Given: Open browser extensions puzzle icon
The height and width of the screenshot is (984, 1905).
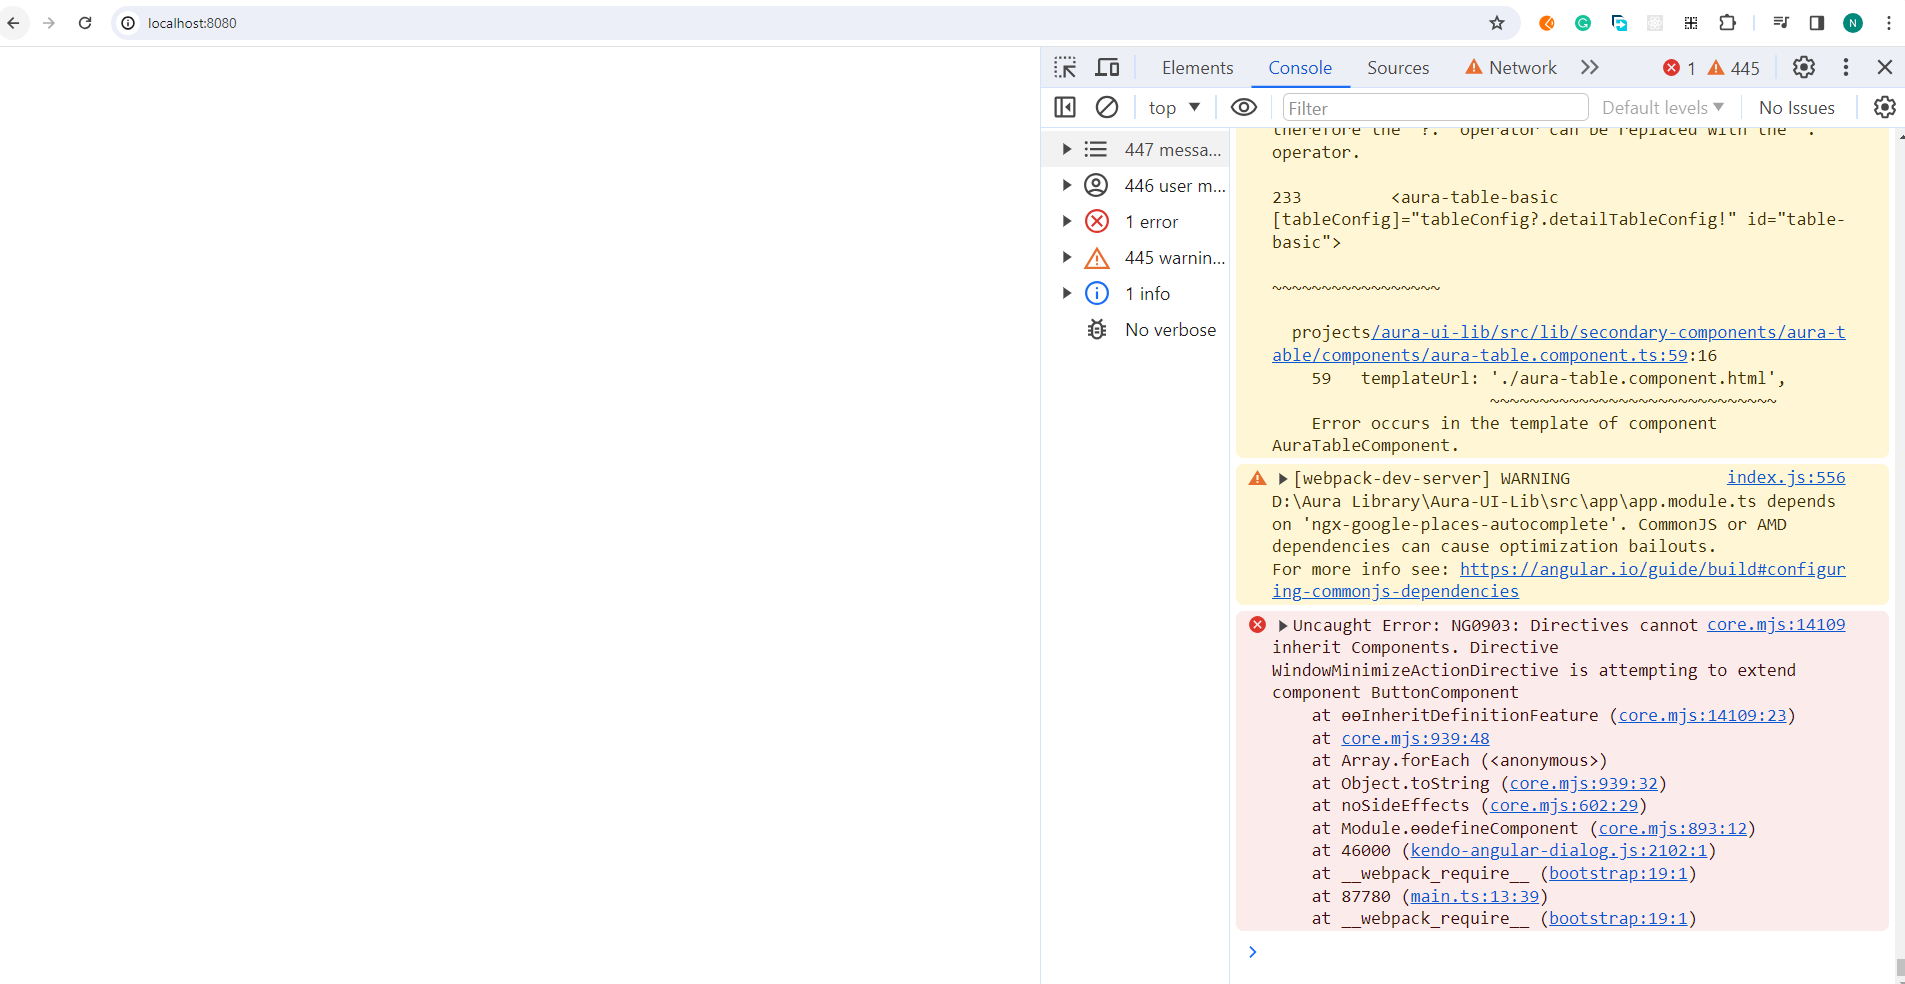Looking at the screenshot, I should click(1727, 23).
